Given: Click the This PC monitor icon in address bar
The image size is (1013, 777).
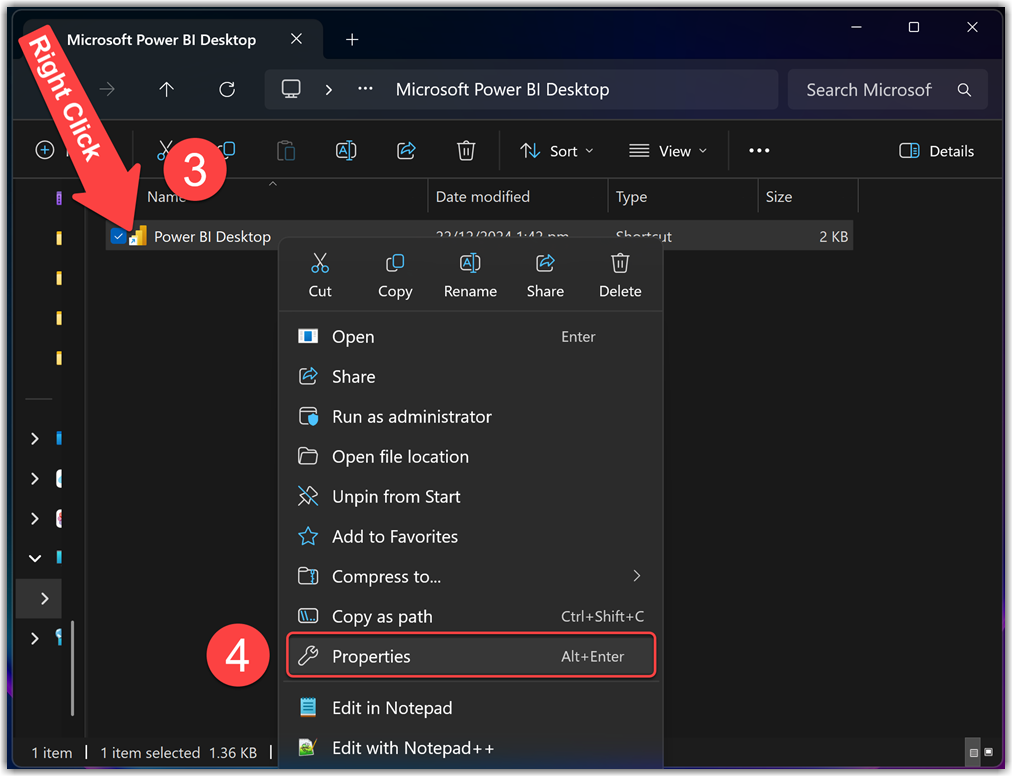Looking at the screenshot, I should pyautogui.click(x=291, y=88).
